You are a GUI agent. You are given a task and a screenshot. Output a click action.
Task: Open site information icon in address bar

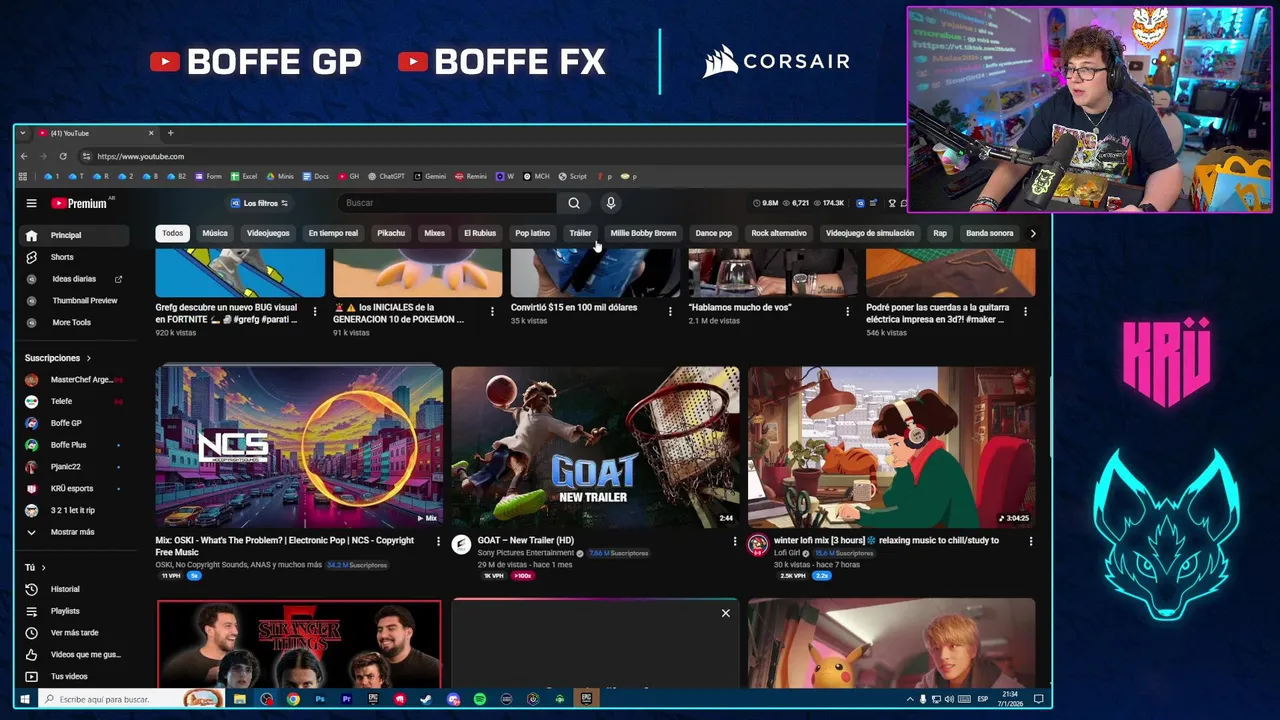[86, 156]
